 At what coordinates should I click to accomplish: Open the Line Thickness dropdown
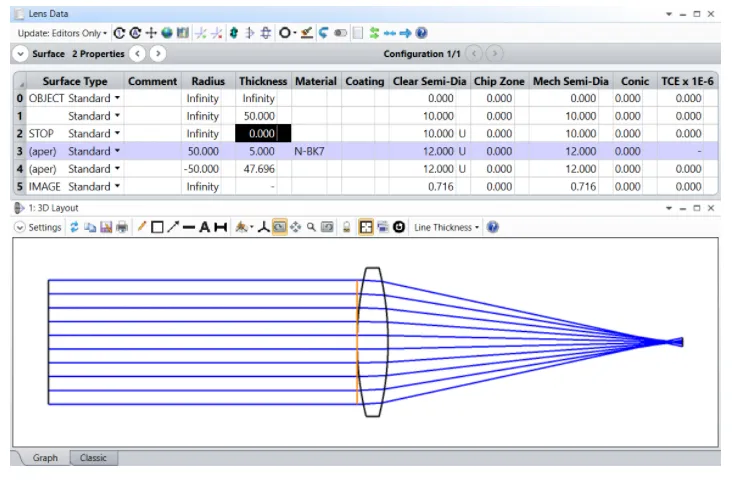447,228
